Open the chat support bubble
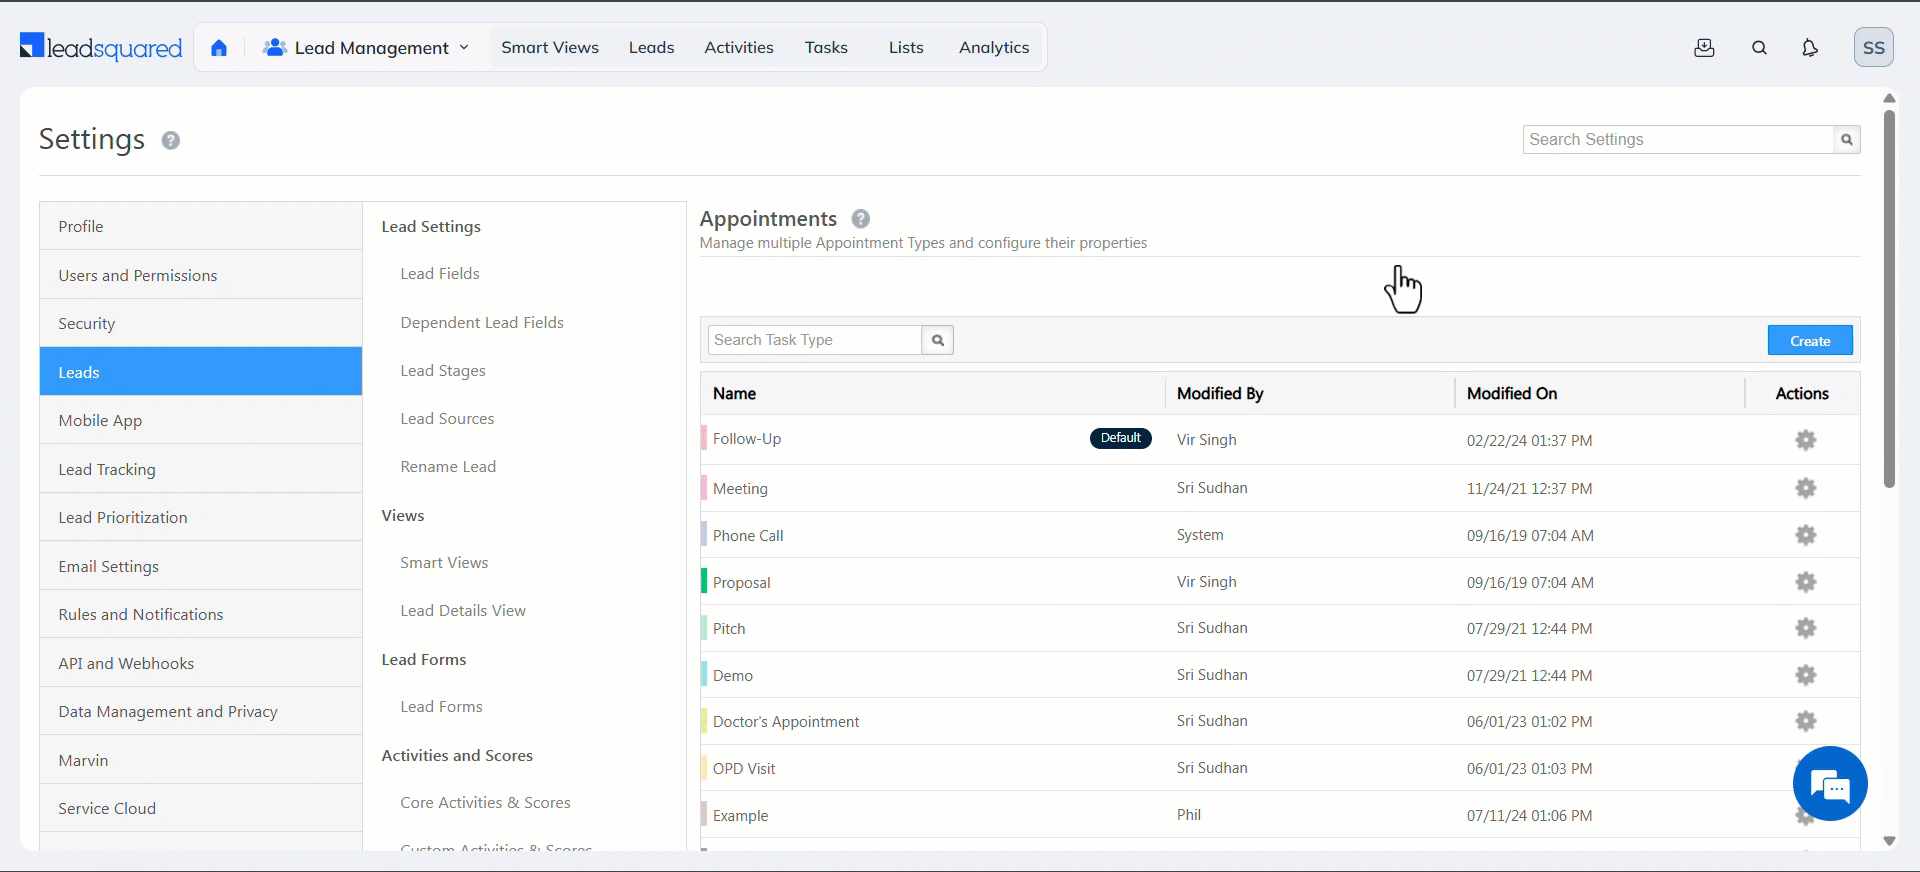The height and width of the screenshot is (872, 1920). [1830, 784]
